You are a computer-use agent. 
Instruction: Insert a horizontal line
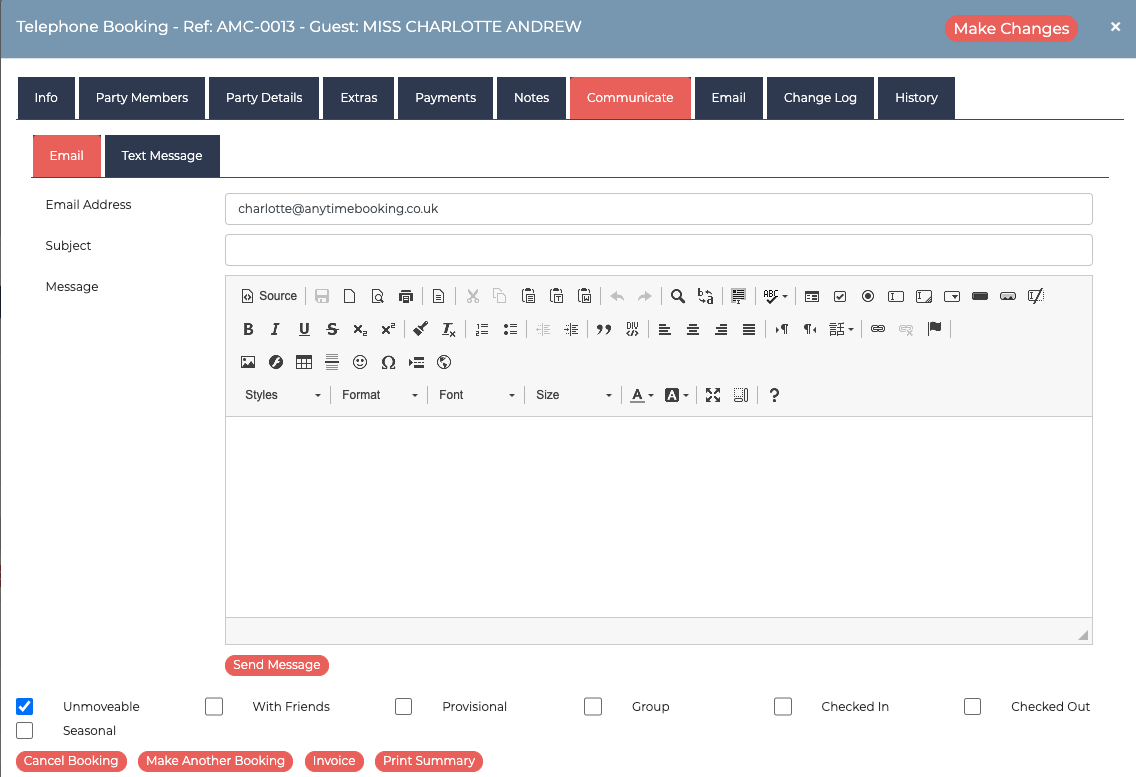pos(332,362)
